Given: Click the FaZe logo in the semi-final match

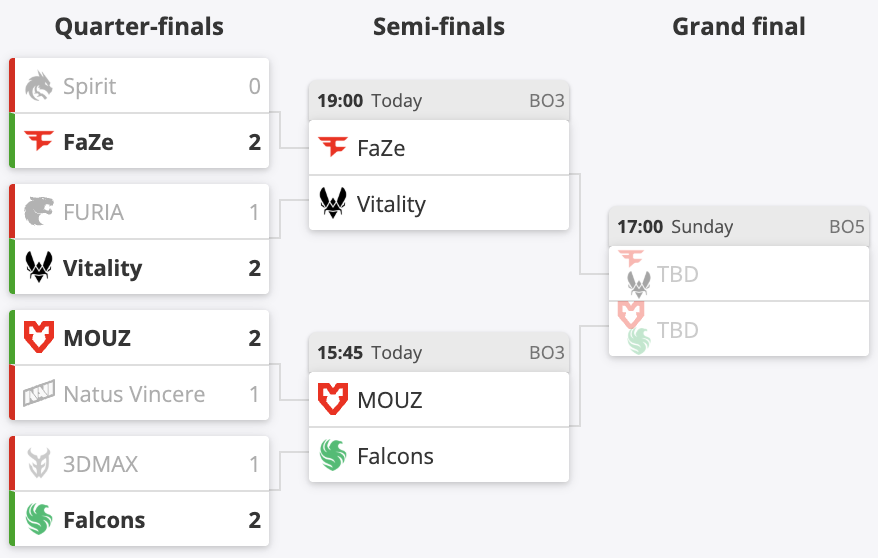Looking at the screenshot, I should [x=333, y=148].
